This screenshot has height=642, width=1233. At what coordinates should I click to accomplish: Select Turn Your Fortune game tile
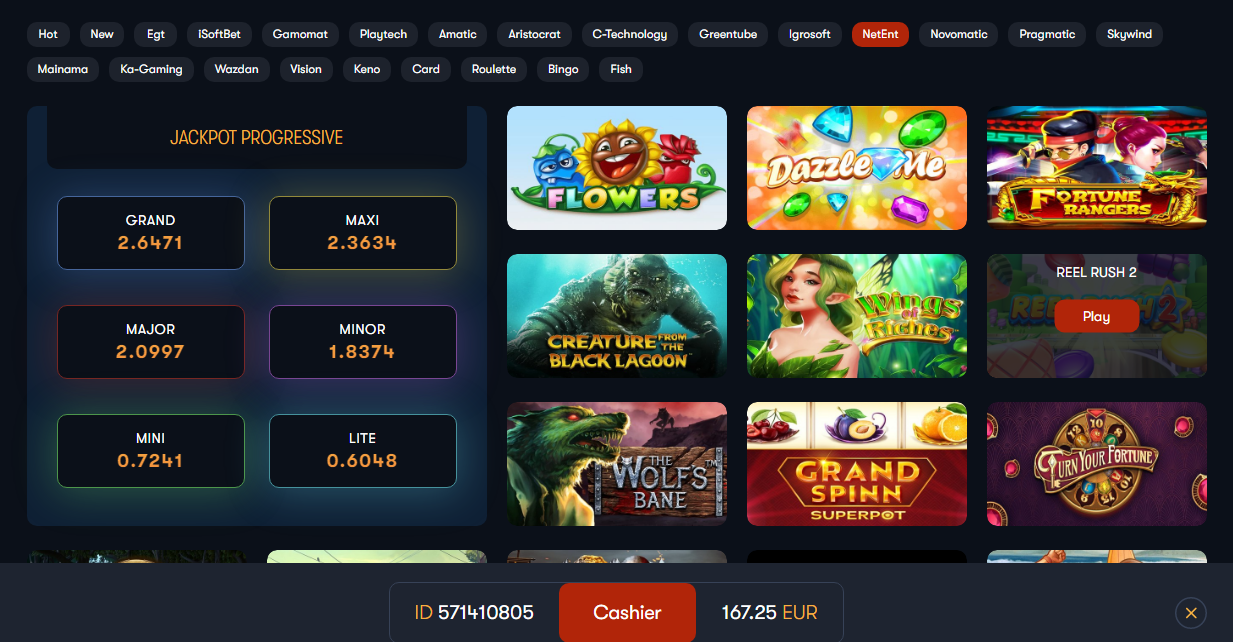tap(1097, 464)
